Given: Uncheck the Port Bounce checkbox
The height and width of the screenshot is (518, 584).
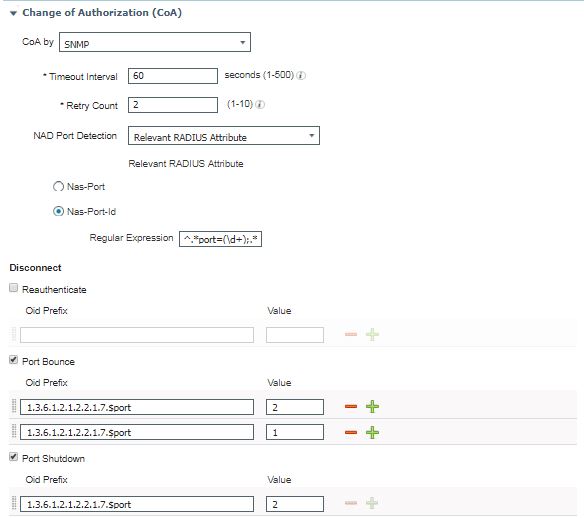Looking at the screenshot, I should pyautogui.click(x=13, y=360).
